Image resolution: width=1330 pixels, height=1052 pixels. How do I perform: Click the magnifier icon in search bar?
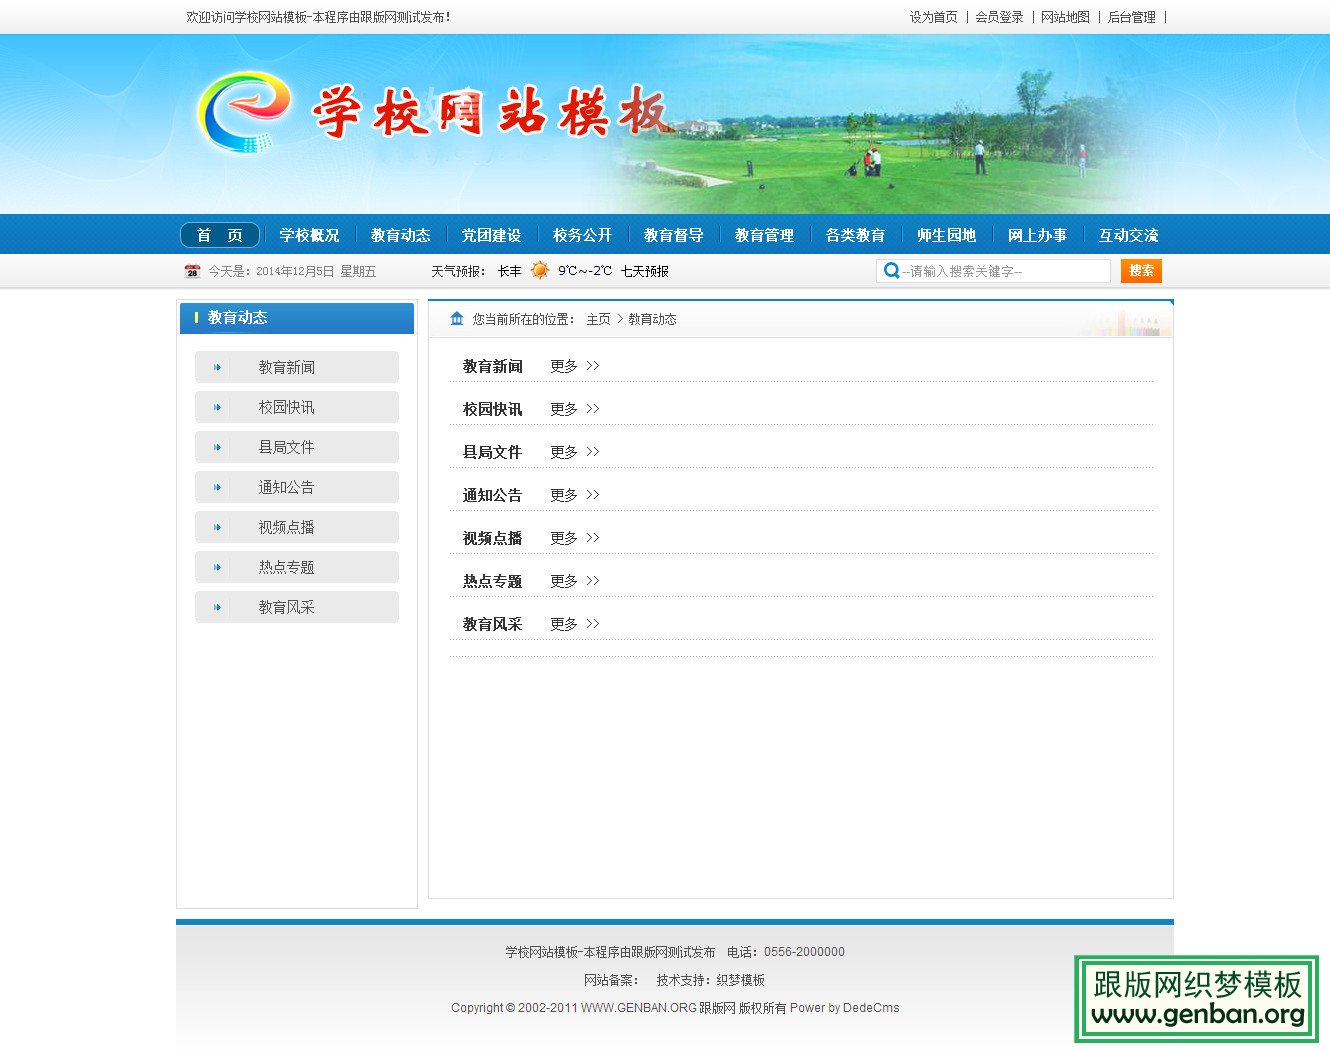[891, 270]
